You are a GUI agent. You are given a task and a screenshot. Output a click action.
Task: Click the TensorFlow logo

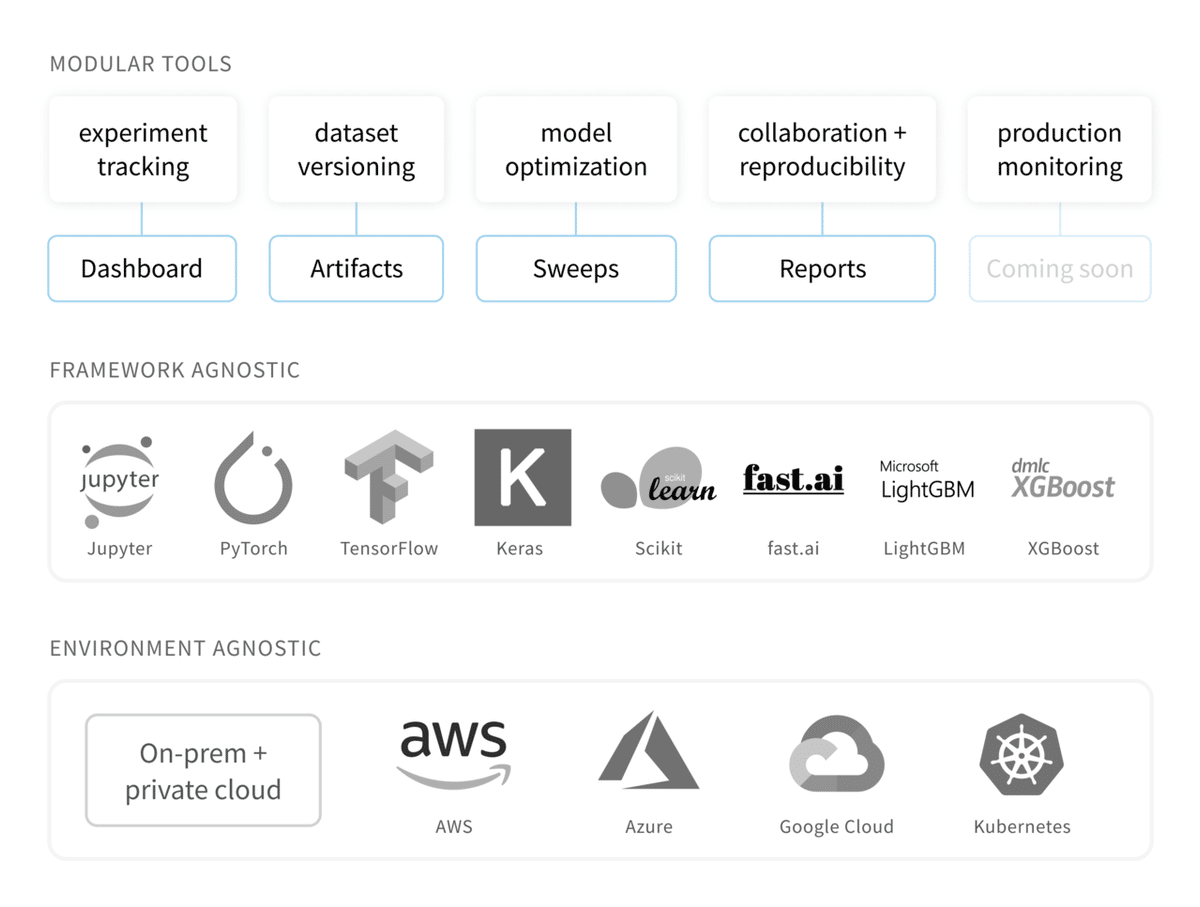(388, 477)
